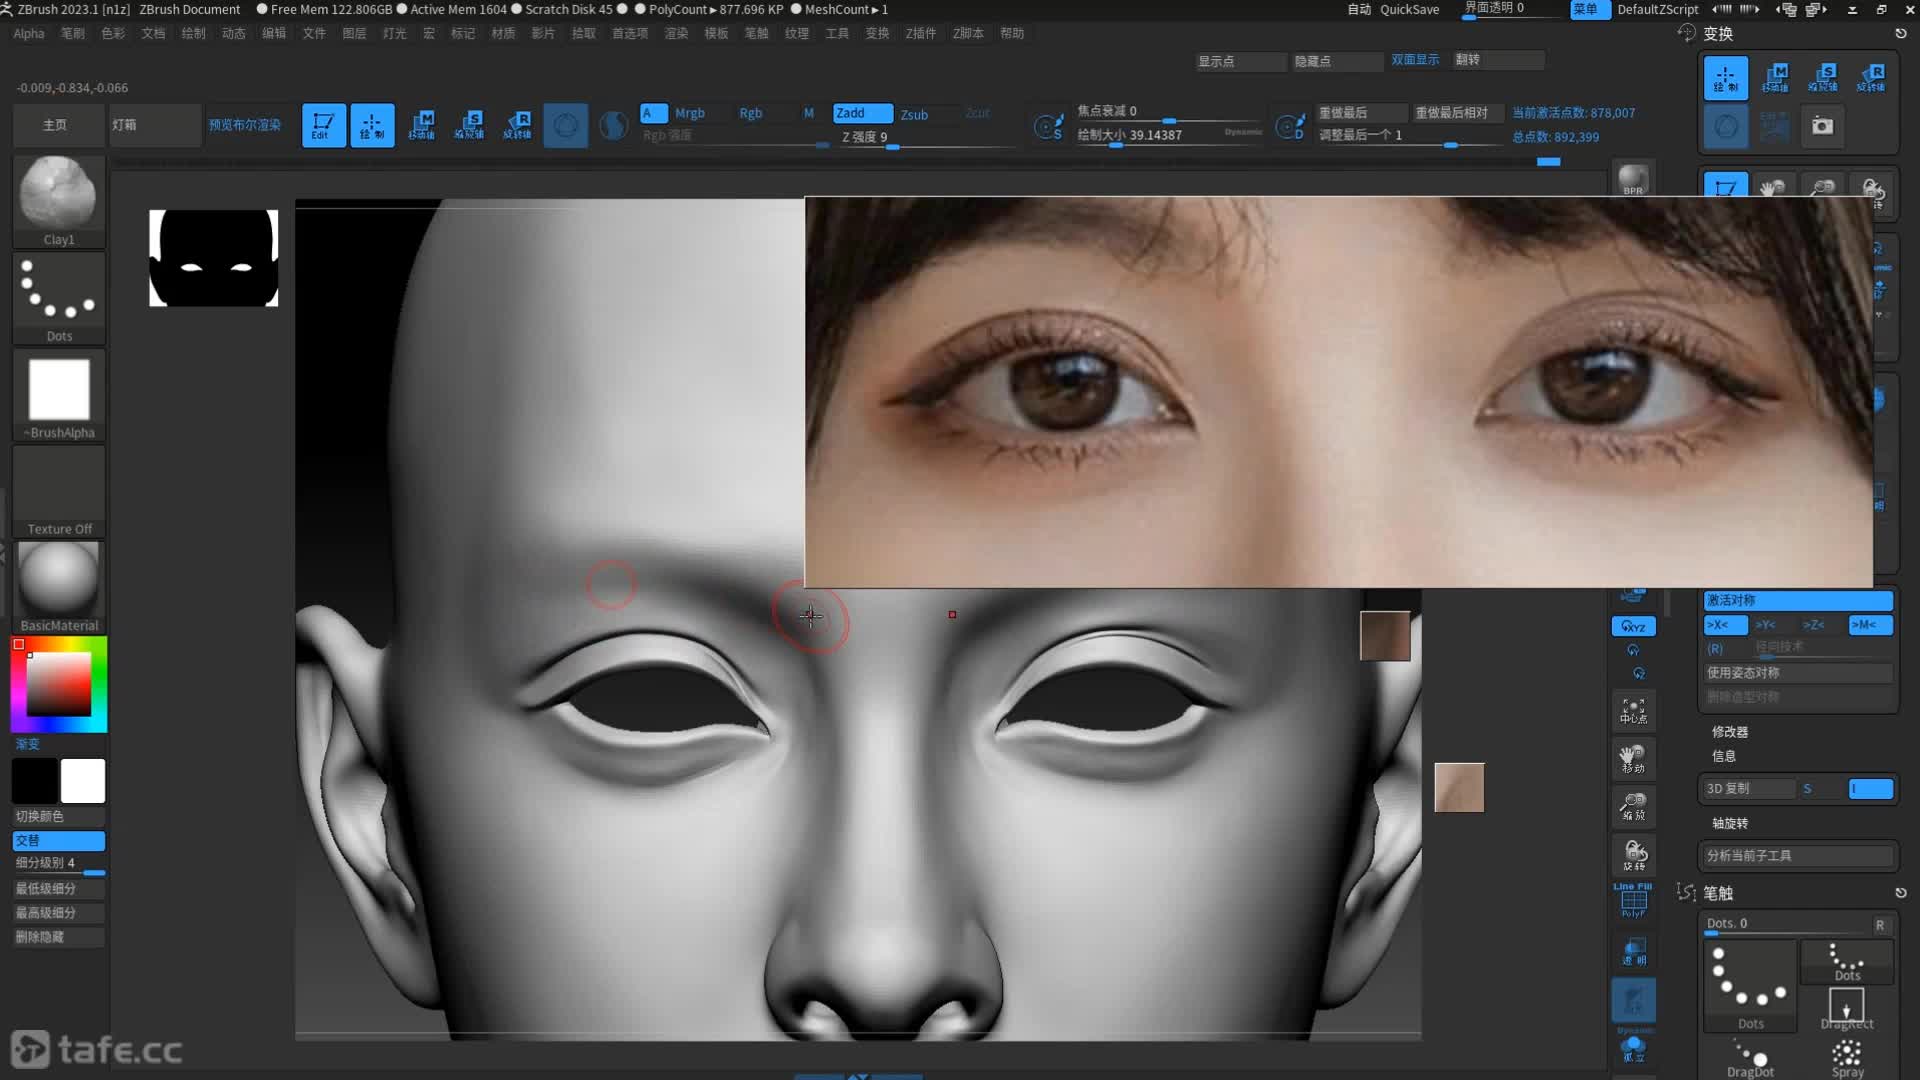Collapse the 笔触 (Stroke) palette header
This screenshot has width=1920, height=1080.
click(x=1718, y=893)
